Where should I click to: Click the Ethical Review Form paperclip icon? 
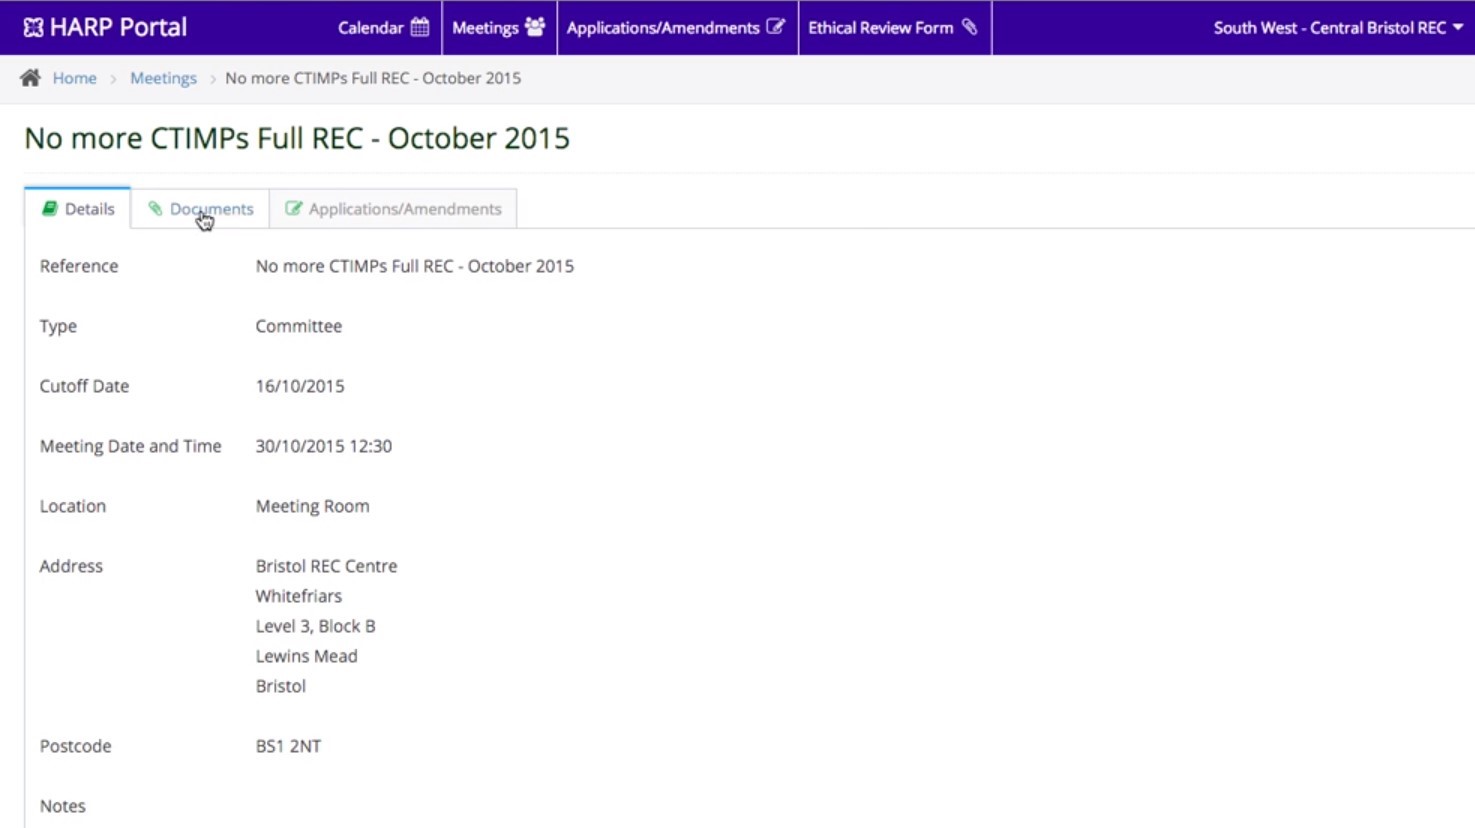pyautogui.click(x=969, y=27)
